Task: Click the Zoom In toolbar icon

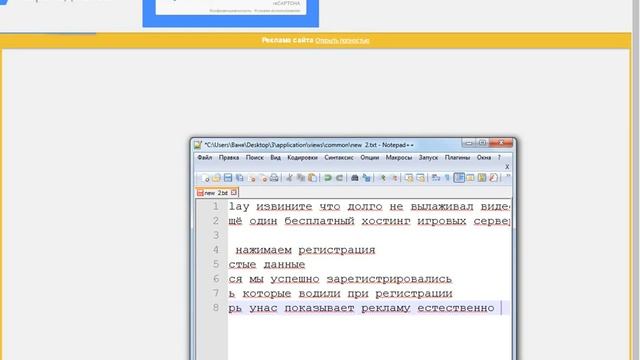Action: coord(383,178)
